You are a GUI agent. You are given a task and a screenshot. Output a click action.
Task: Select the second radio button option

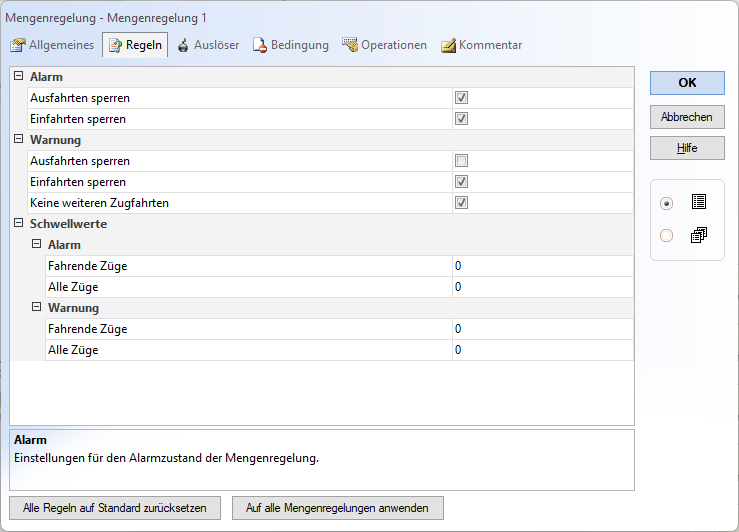[x=667, y=236]
